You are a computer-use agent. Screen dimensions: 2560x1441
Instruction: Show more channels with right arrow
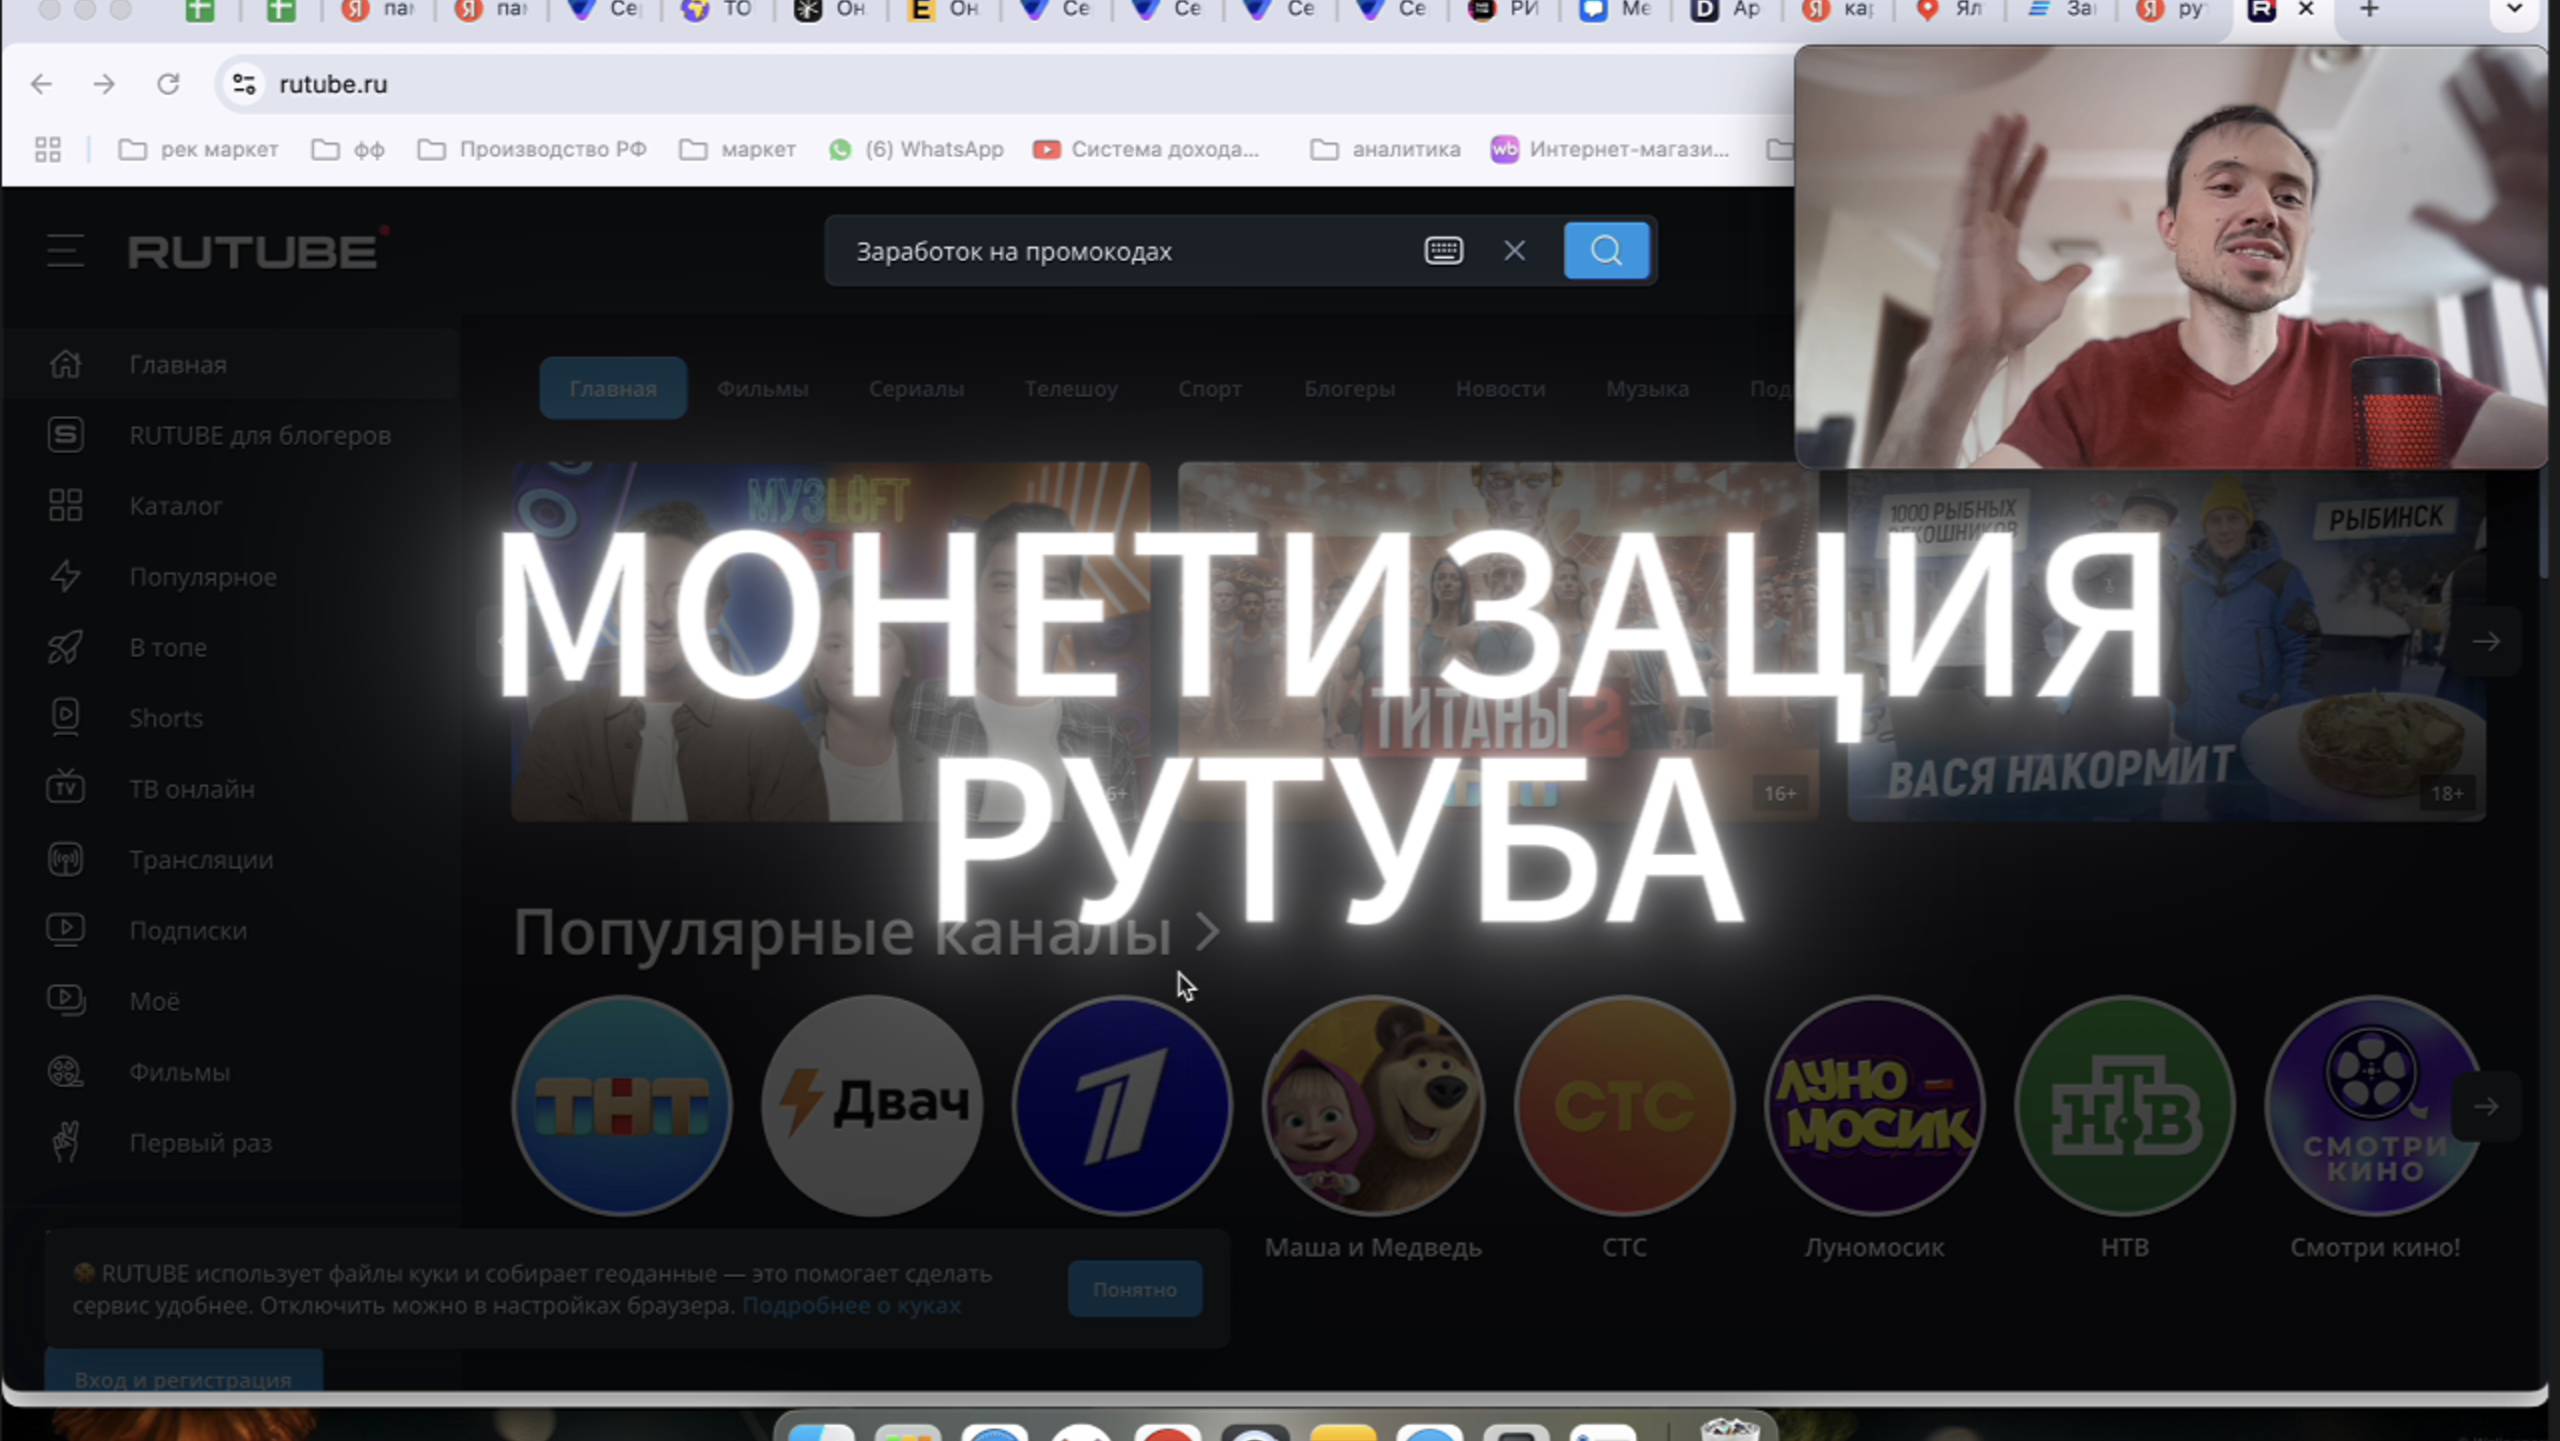pos(2485,1106)
